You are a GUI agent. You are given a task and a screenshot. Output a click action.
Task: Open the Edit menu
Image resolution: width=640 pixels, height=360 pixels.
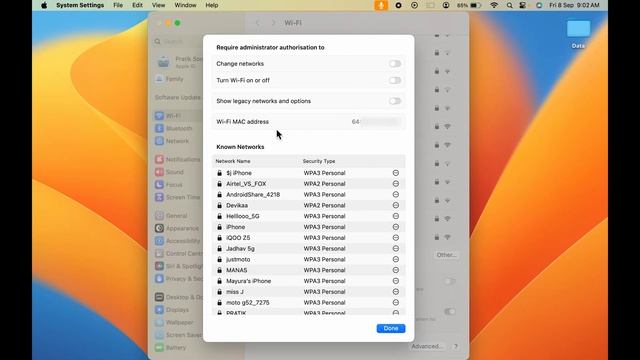coord(138,5)
